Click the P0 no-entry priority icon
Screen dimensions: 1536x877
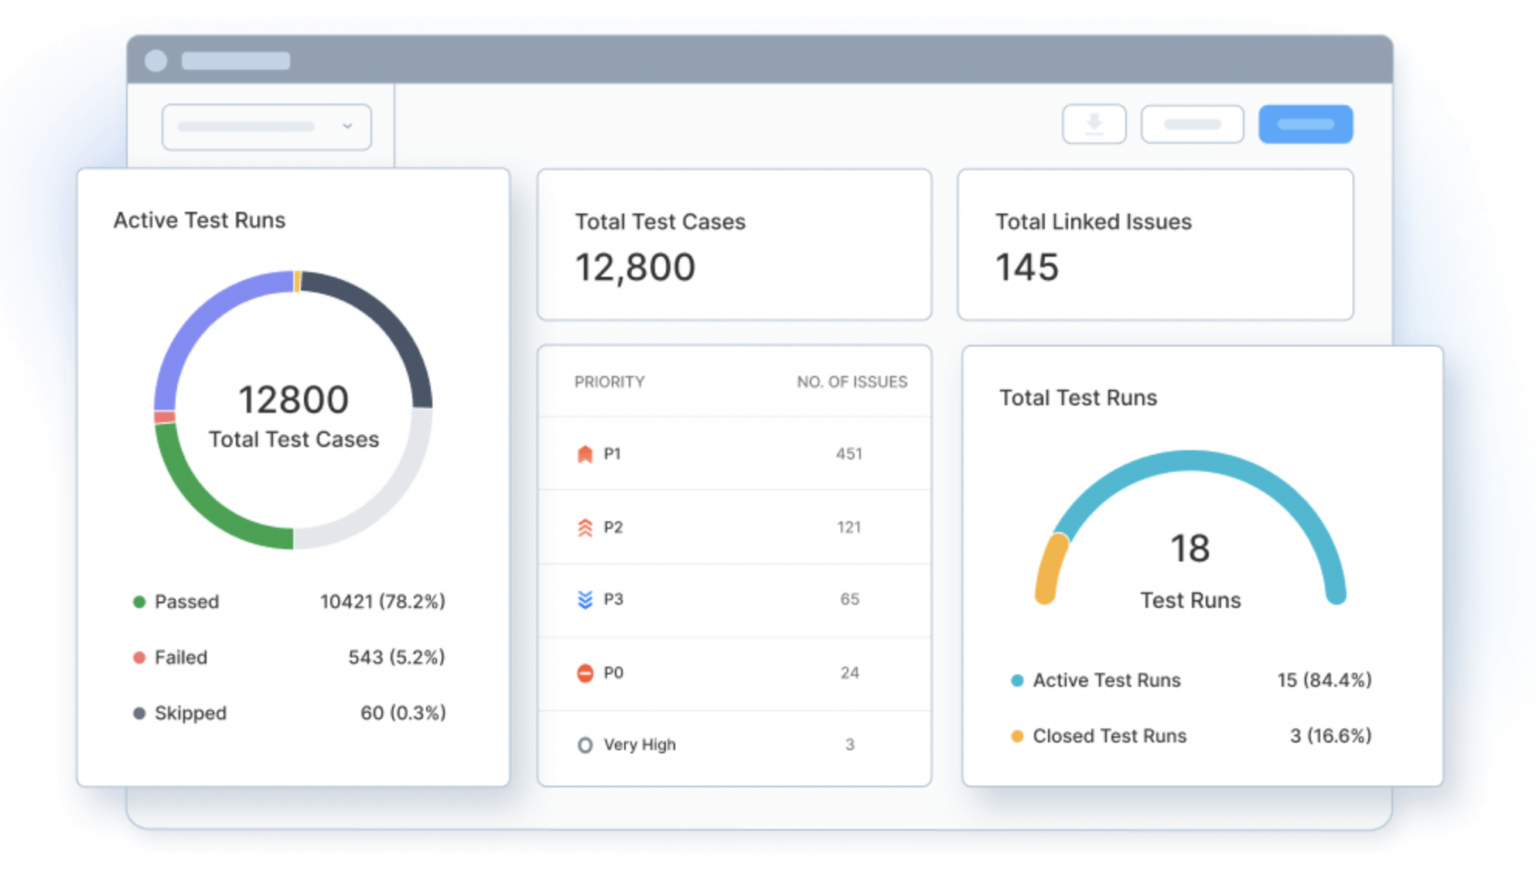pyautogui.click(x=585, y=672)
